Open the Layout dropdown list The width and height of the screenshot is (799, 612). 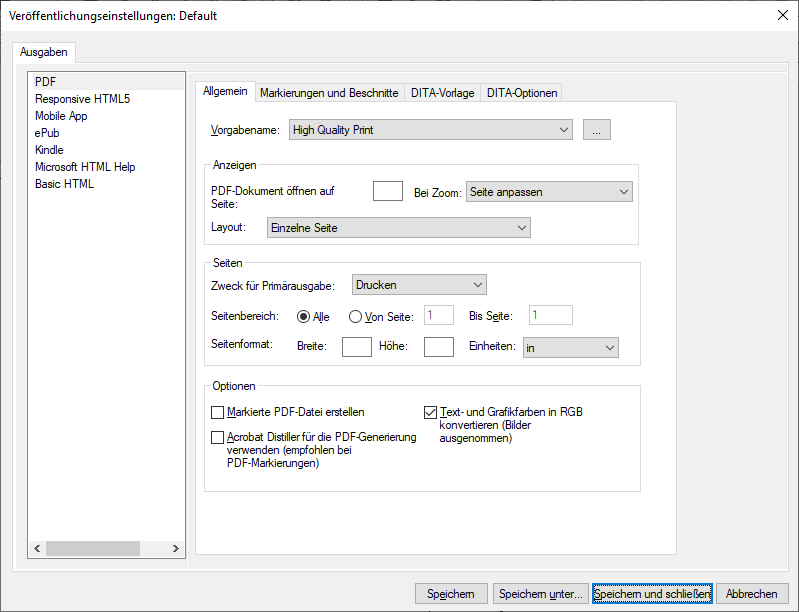point(398,228)
